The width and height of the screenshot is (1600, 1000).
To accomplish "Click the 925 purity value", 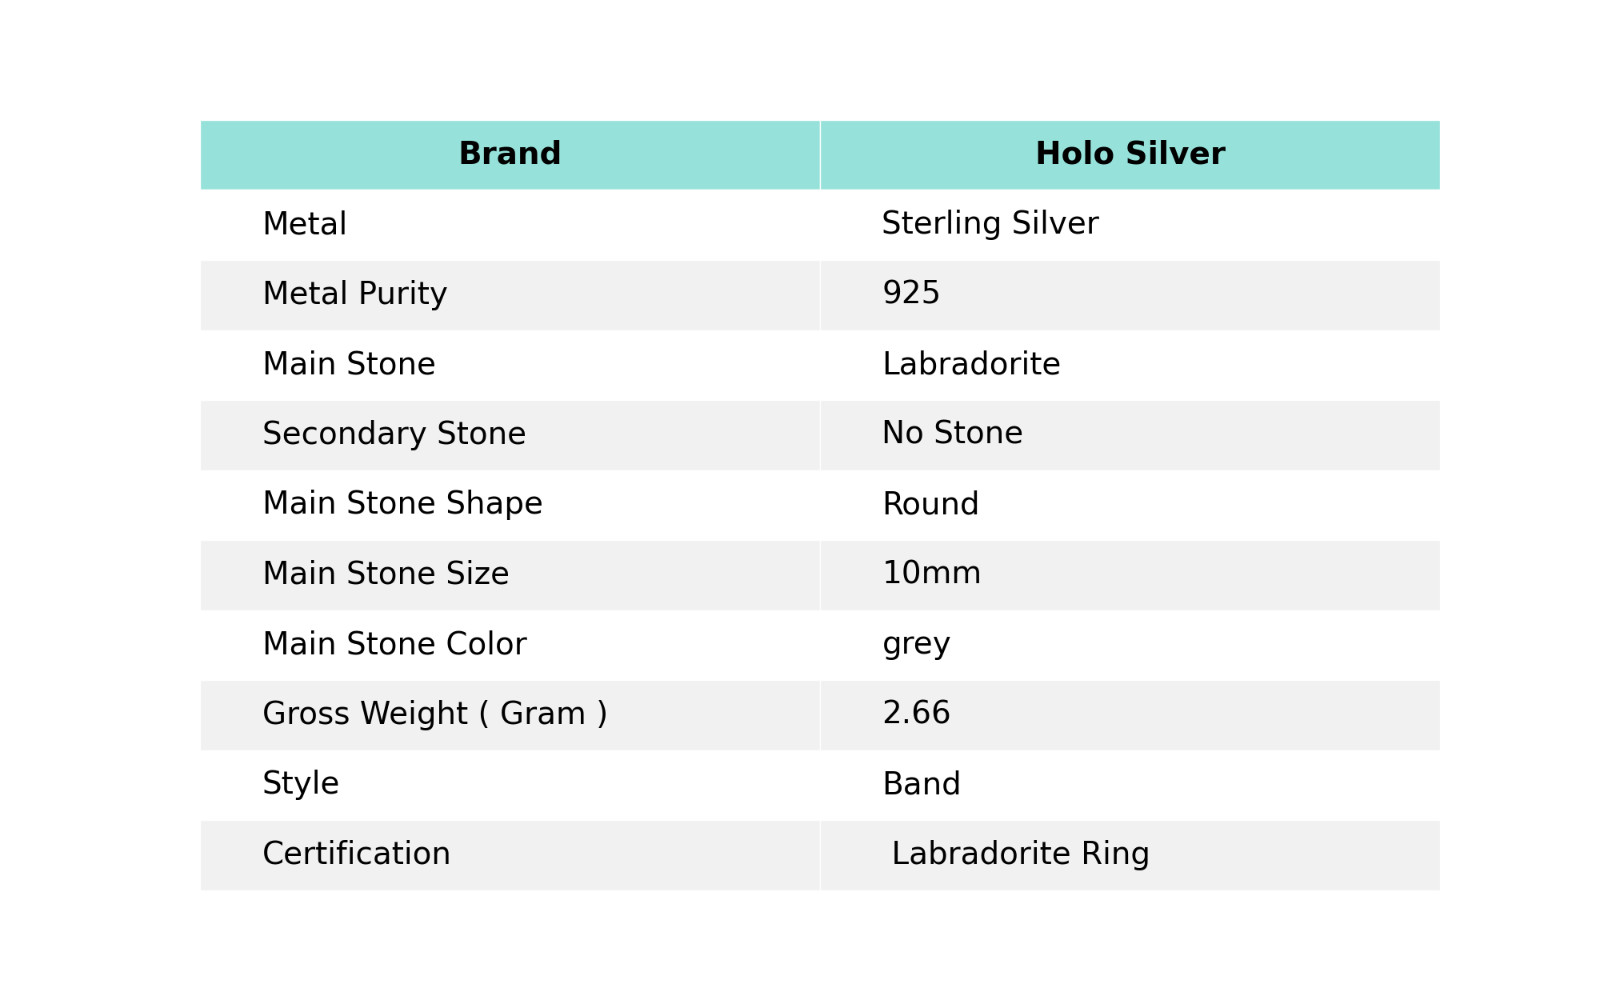I will click(911, 294).
